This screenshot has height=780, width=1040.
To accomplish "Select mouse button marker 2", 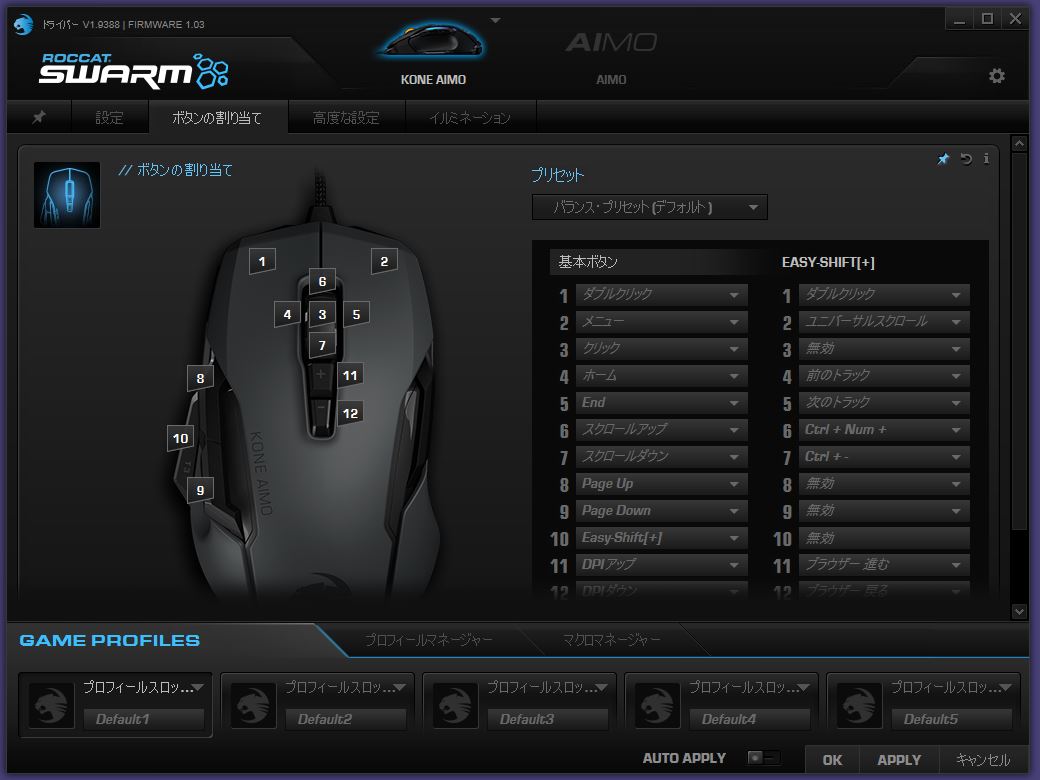I will [x=384, y=261].
